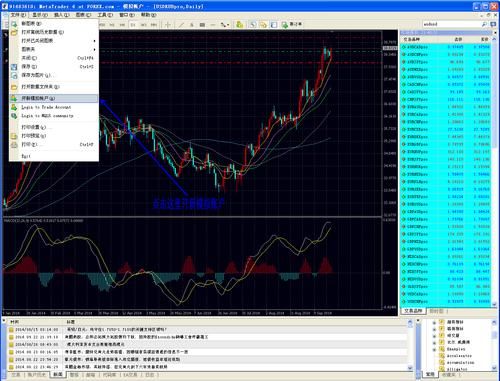
Task: Select the EURCZKpro row in Market Watch
Action: [446, 129]
